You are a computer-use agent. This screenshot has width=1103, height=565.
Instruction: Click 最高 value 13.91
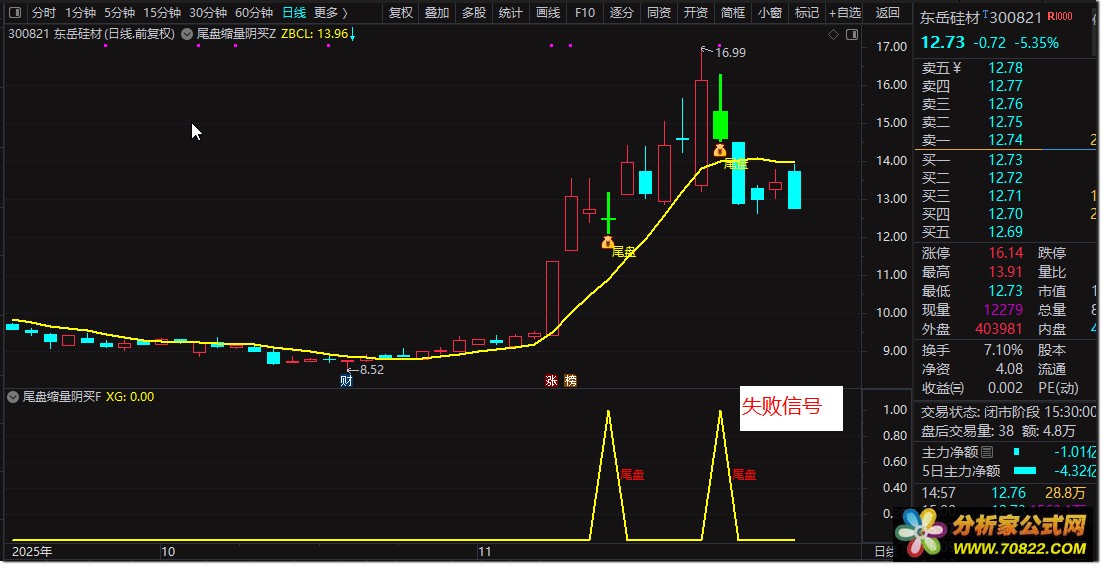coord(1006,272)
